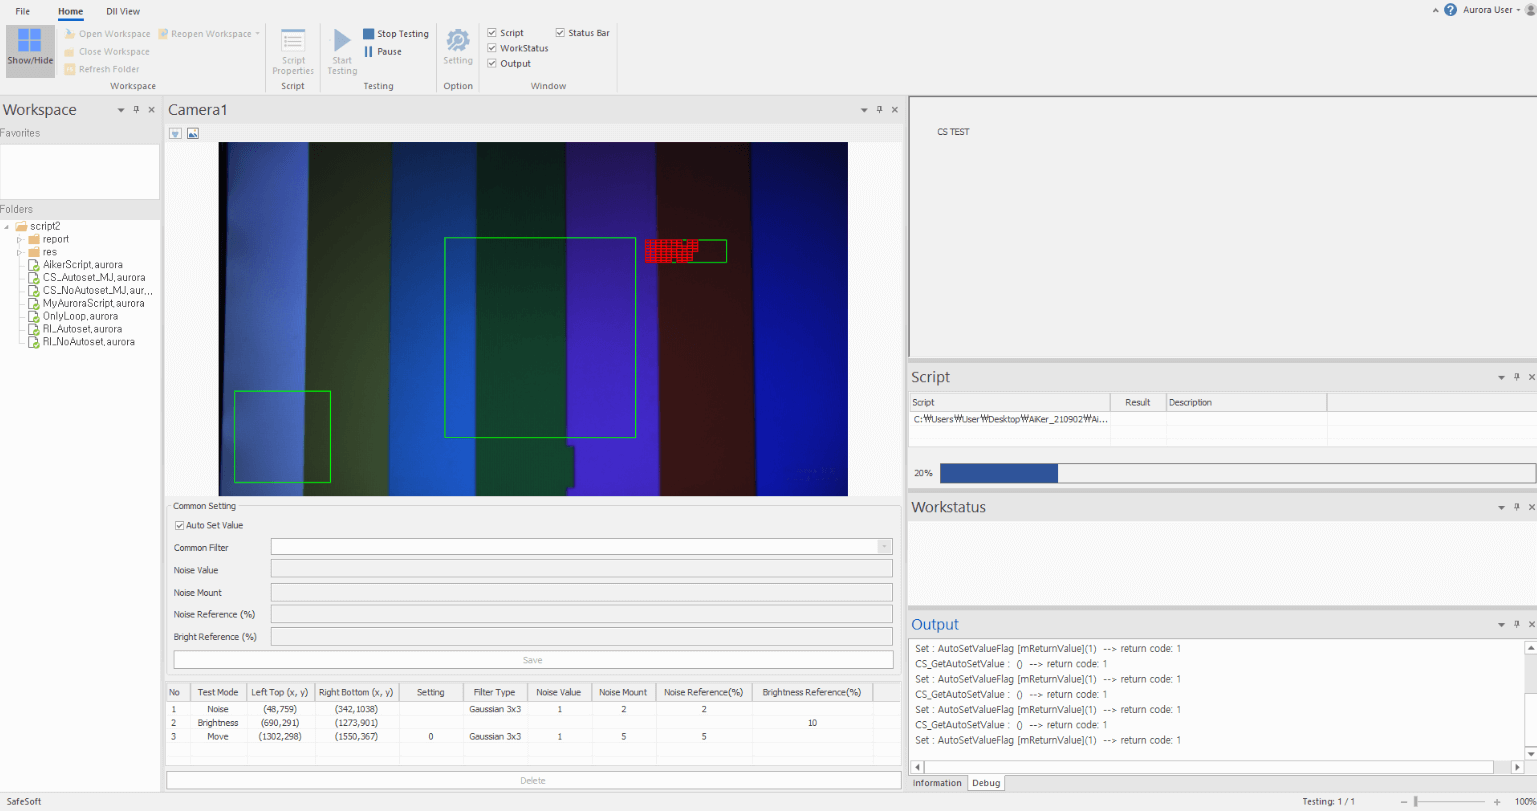The width and height of the screenshot is (1540, 812).
Task: Click the Show/Hide ribbon button
Action: pyautogui.click(x=30, y=50)
